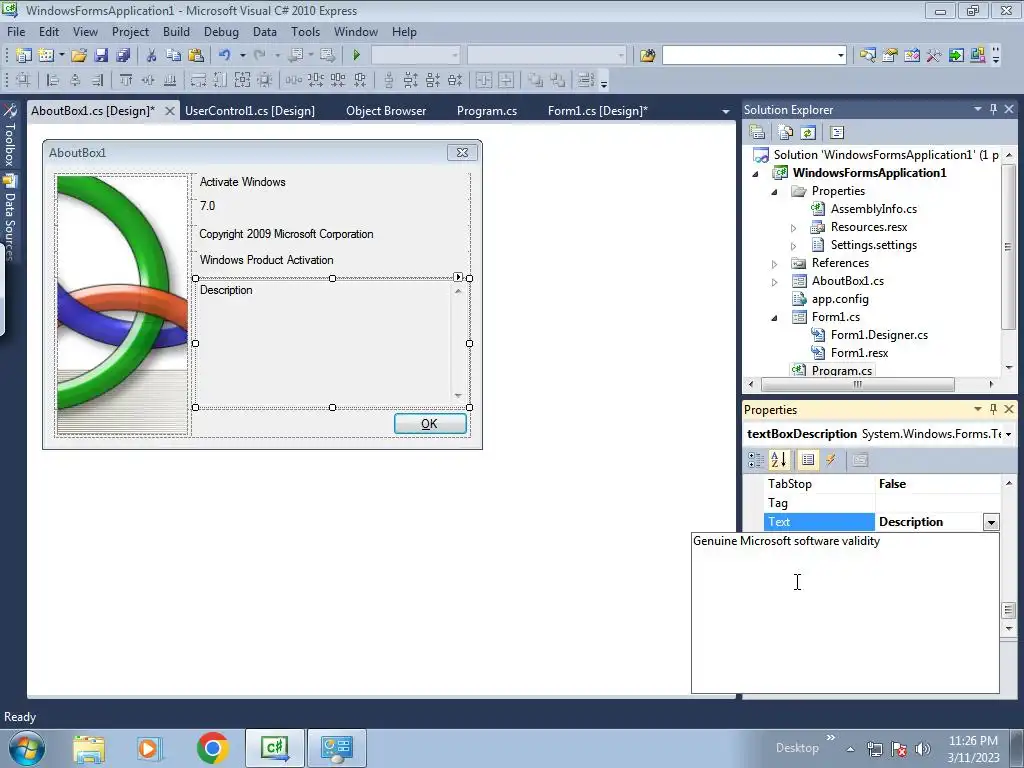Click the Cut scissors icon
The width and height of the screenshot is (1024, 768).
pos(152,56)
